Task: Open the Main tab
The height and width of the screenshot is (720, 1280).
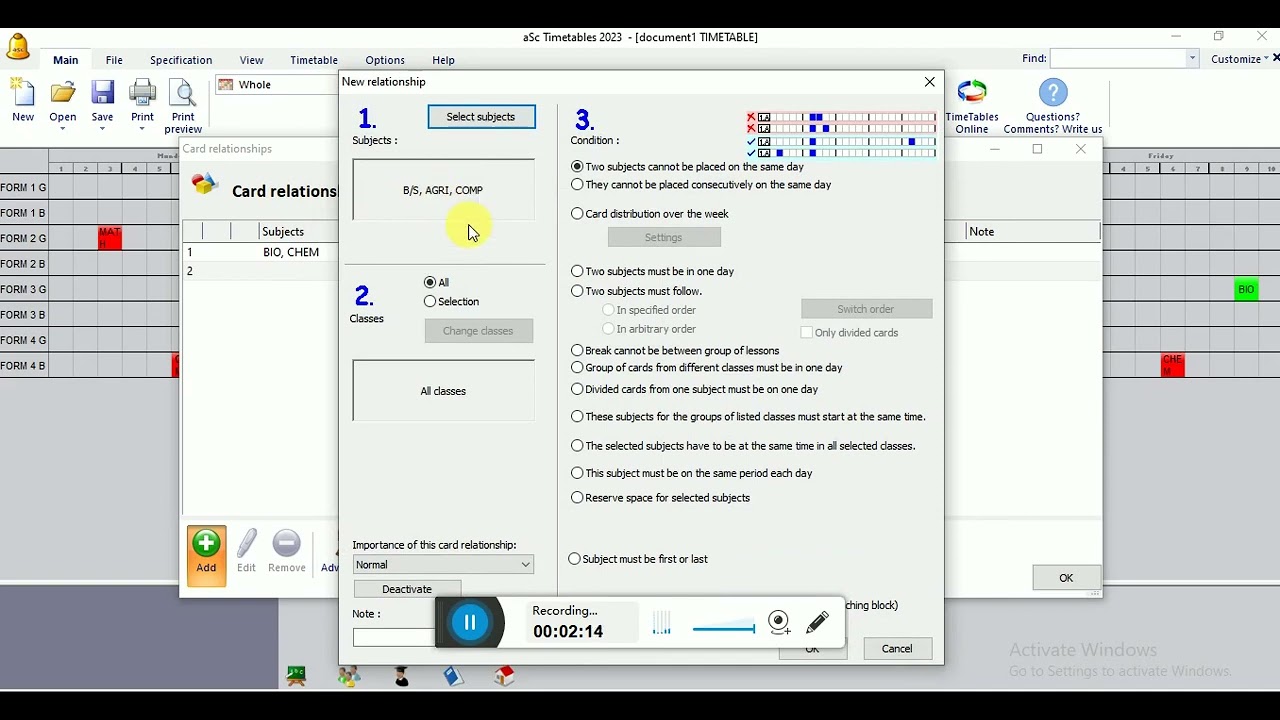Action: [x=66, y=60]
